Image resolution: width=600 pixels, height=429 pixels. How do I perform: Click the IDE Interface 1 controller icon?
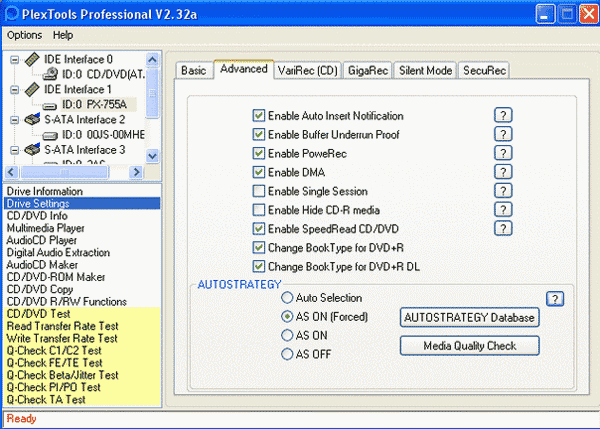[32, 90]
